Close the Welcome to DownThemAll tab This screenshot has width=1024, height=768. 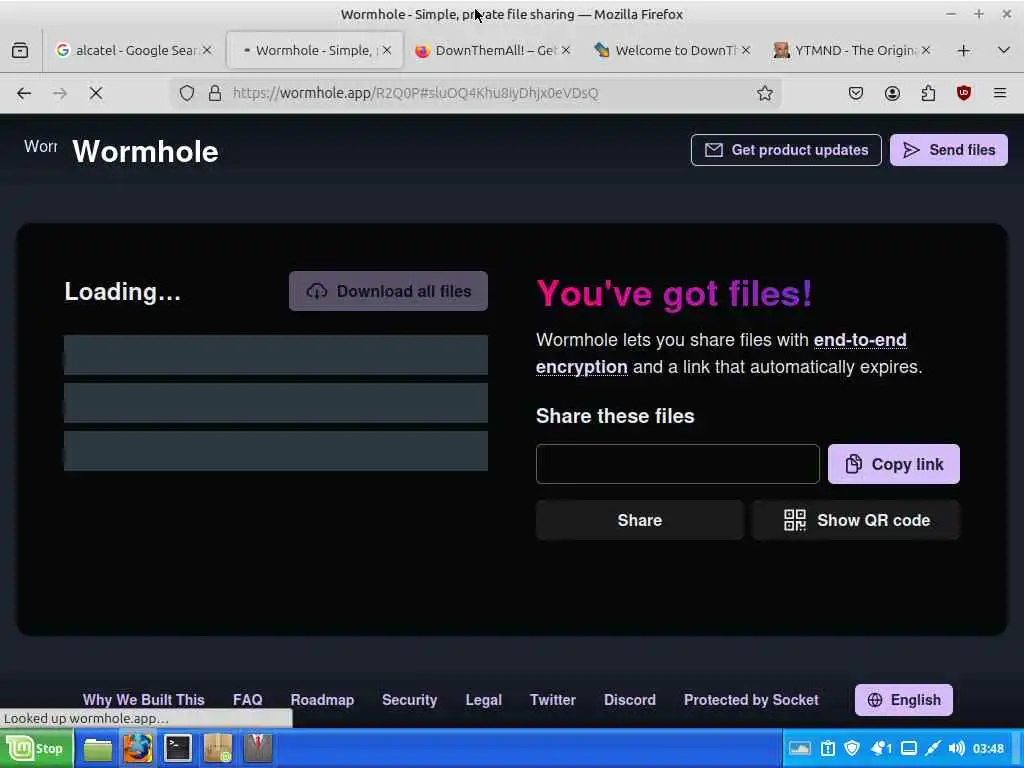point(746,50)
